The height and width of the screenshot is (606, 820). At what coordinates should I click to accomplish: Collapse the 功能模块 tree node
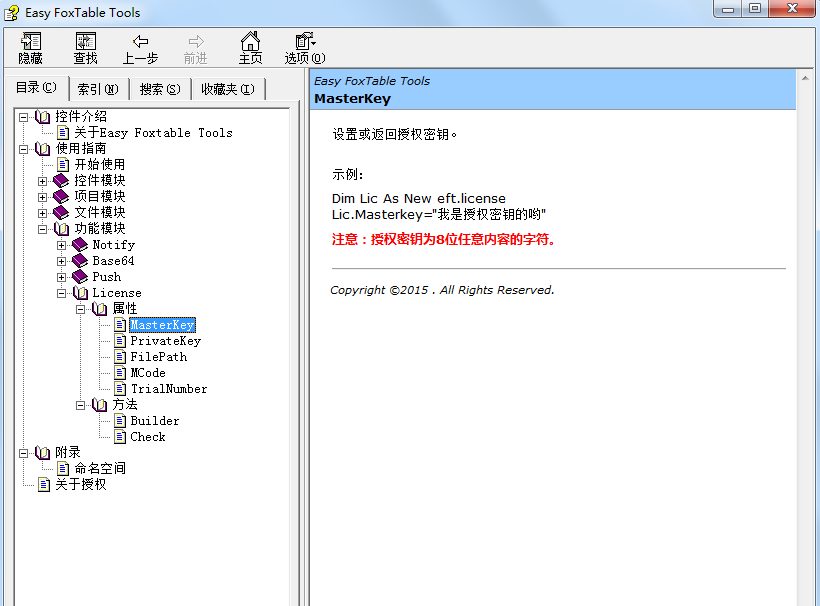(42, 229)
